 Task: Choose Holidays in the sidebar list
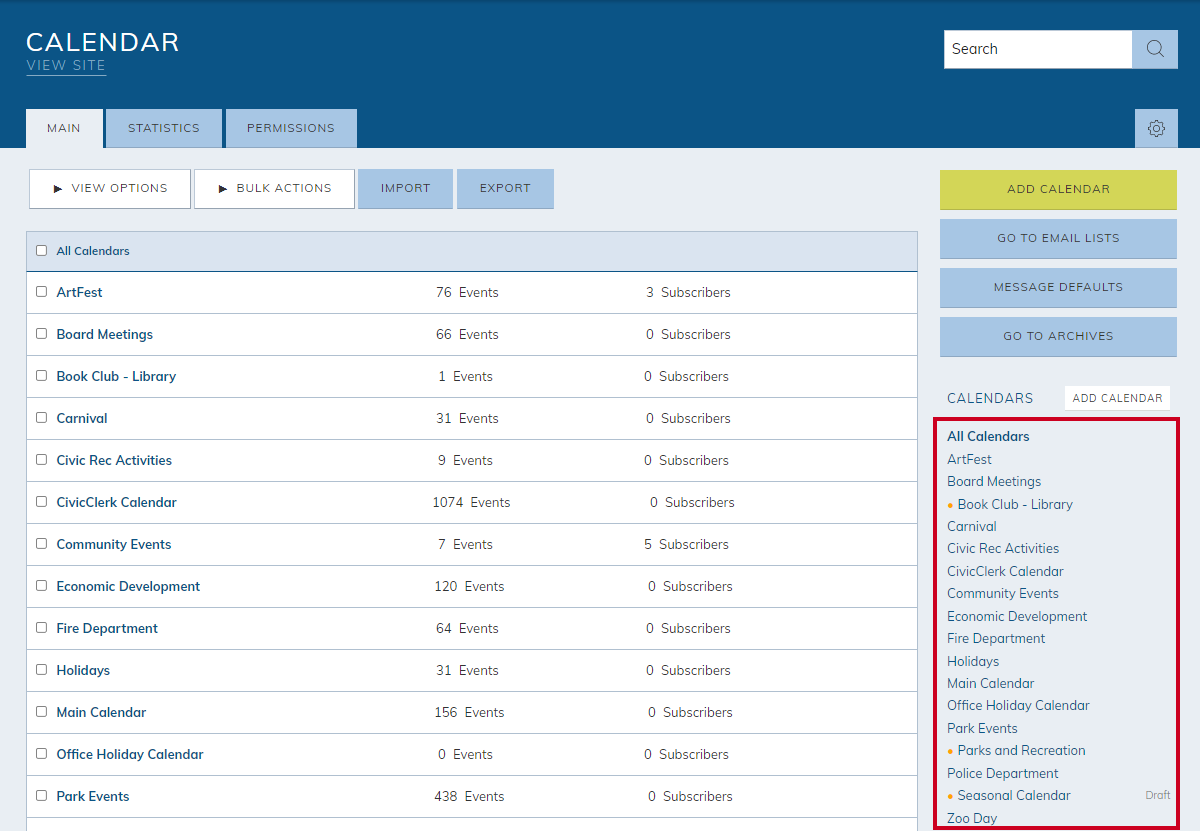coord(973,661)
